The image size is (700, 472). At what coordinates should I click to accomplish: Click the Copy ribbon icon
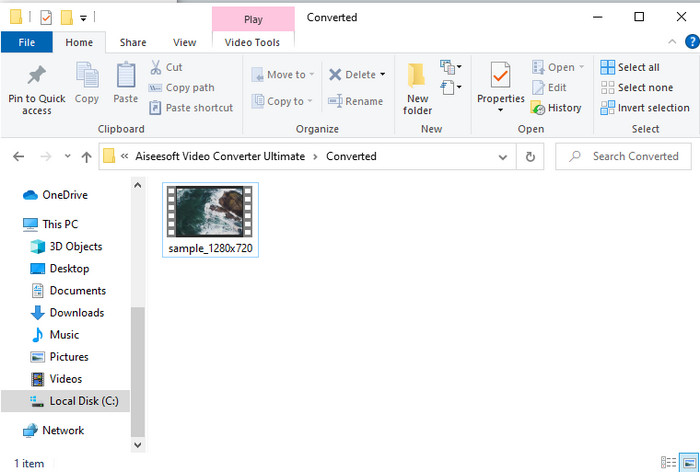click(87, 75)
